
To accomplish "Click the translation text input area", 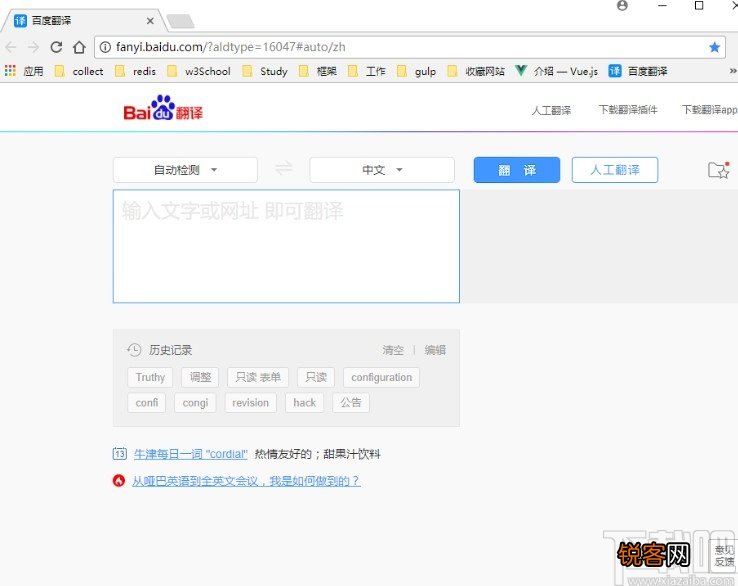I will tap(286, 246).
